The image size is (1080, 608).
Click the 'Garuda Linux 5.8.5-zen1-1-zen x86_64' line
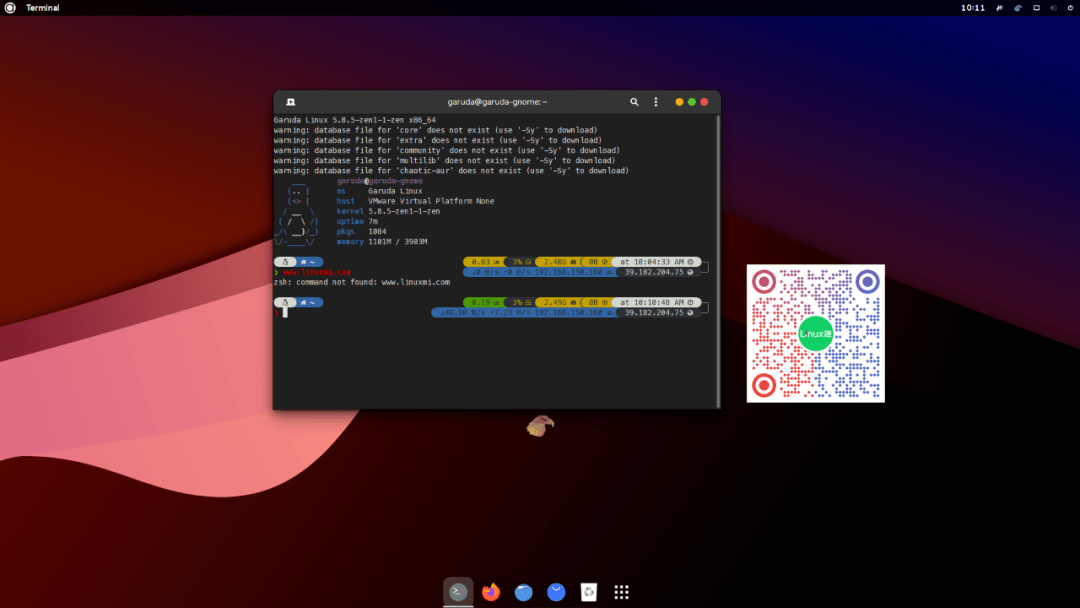tap(355, 120)
